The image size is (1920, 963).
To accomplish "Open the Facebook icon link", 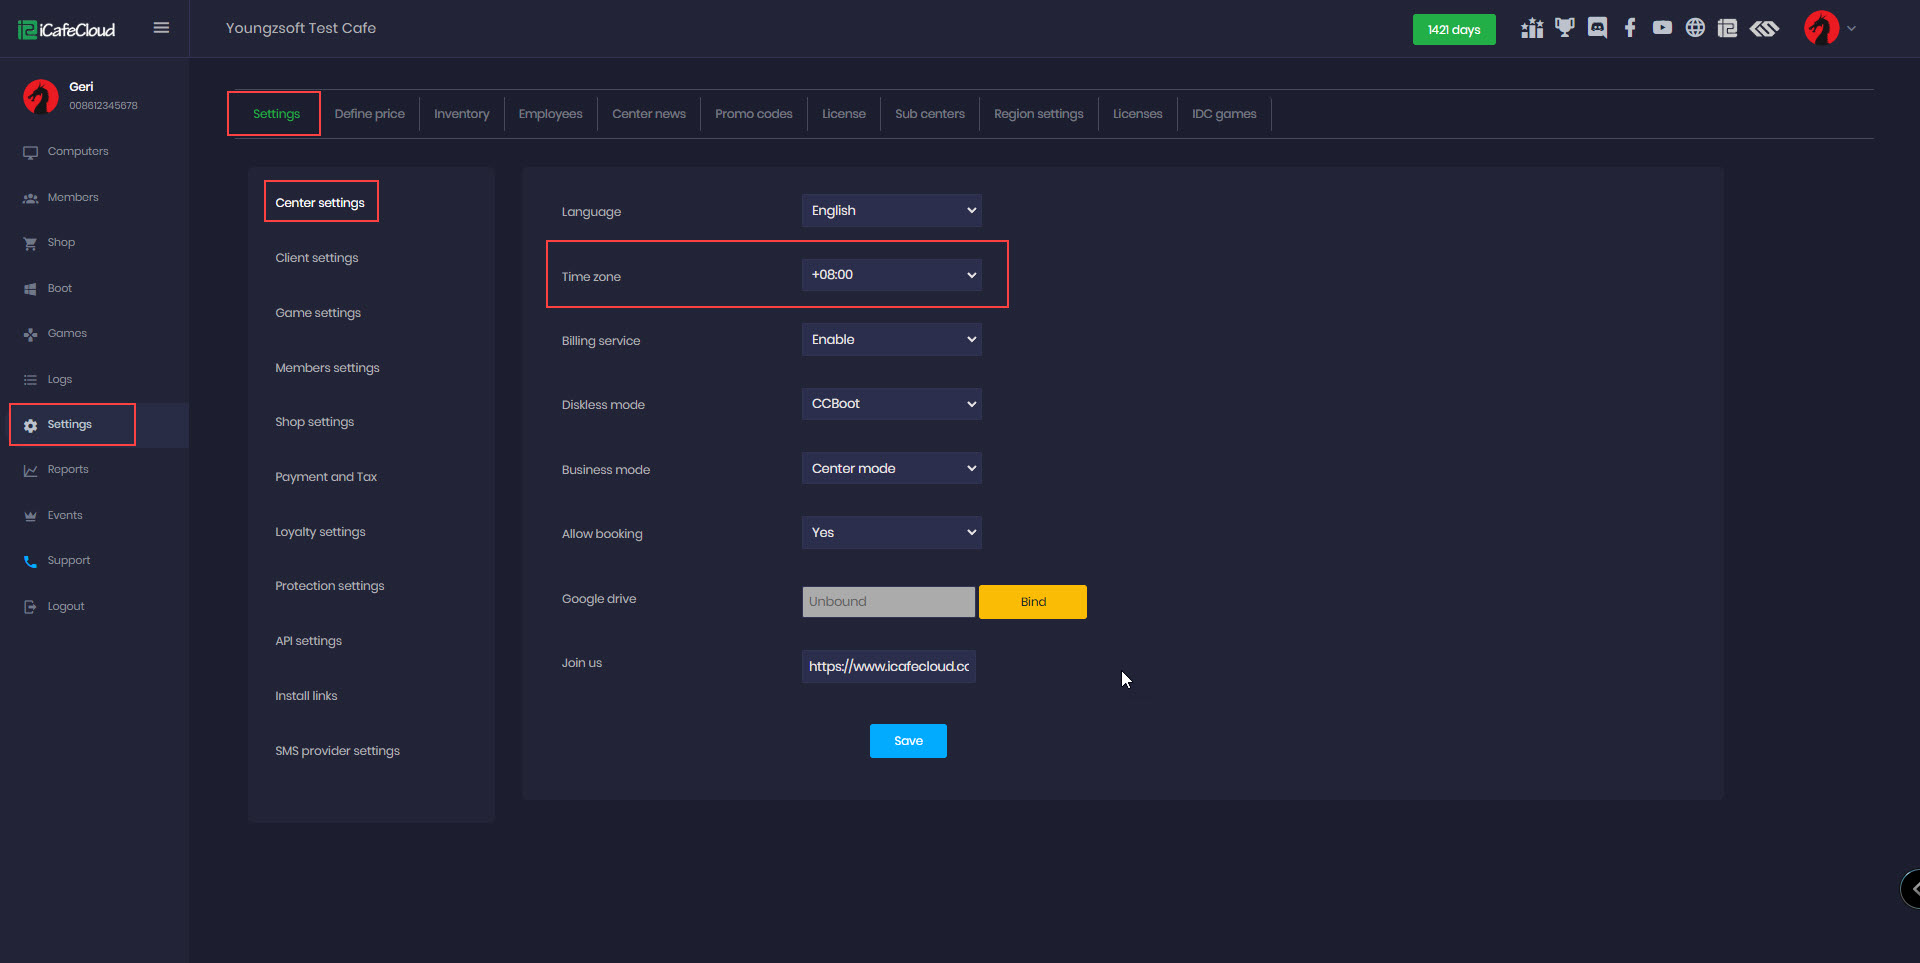I will pyautogui.click(x=1630, y=28).
